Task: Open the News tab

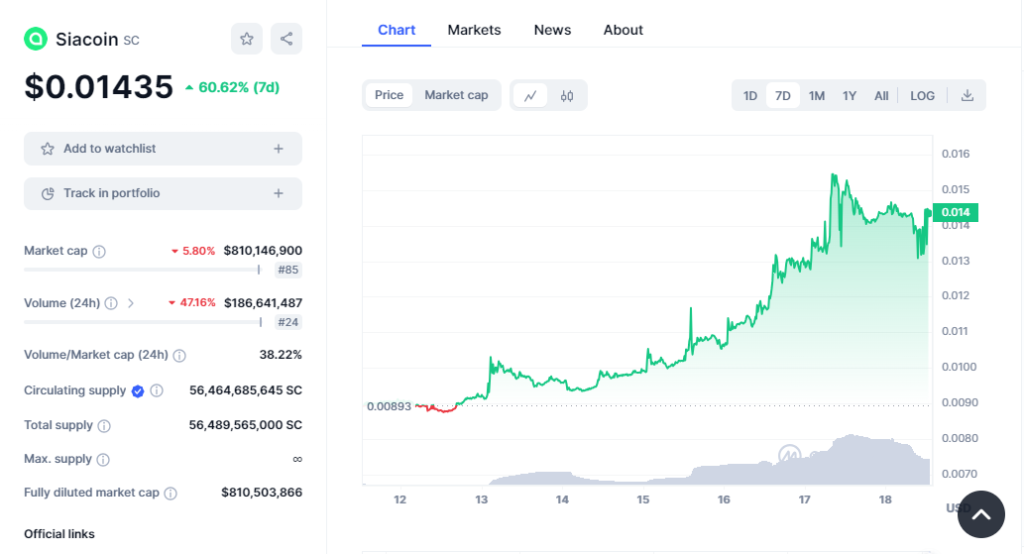Action: pyautogui.click(x=552, y=30)
